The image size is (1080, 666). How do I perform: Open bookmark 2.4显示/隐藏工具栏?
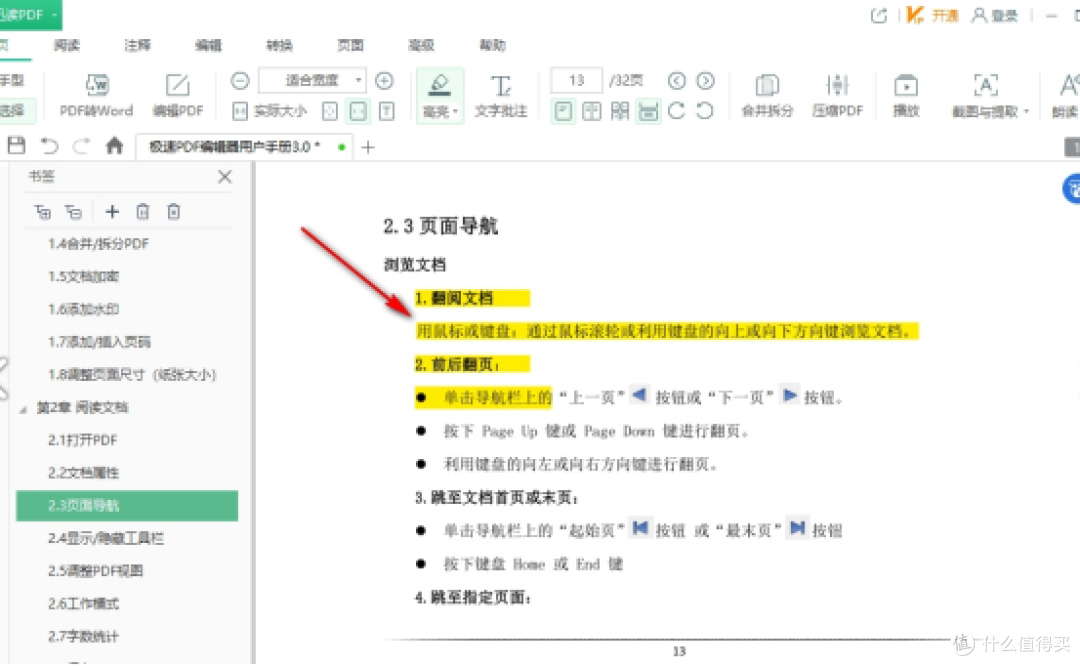(106, 538)
